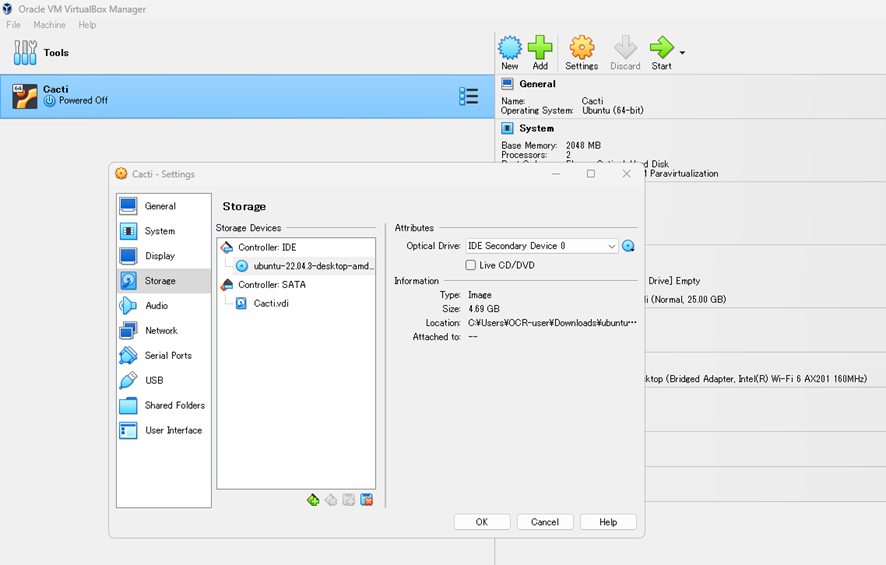Select the Cacti VM icon in the list
This screenshot has width=886, height=565.
point(24,96)
